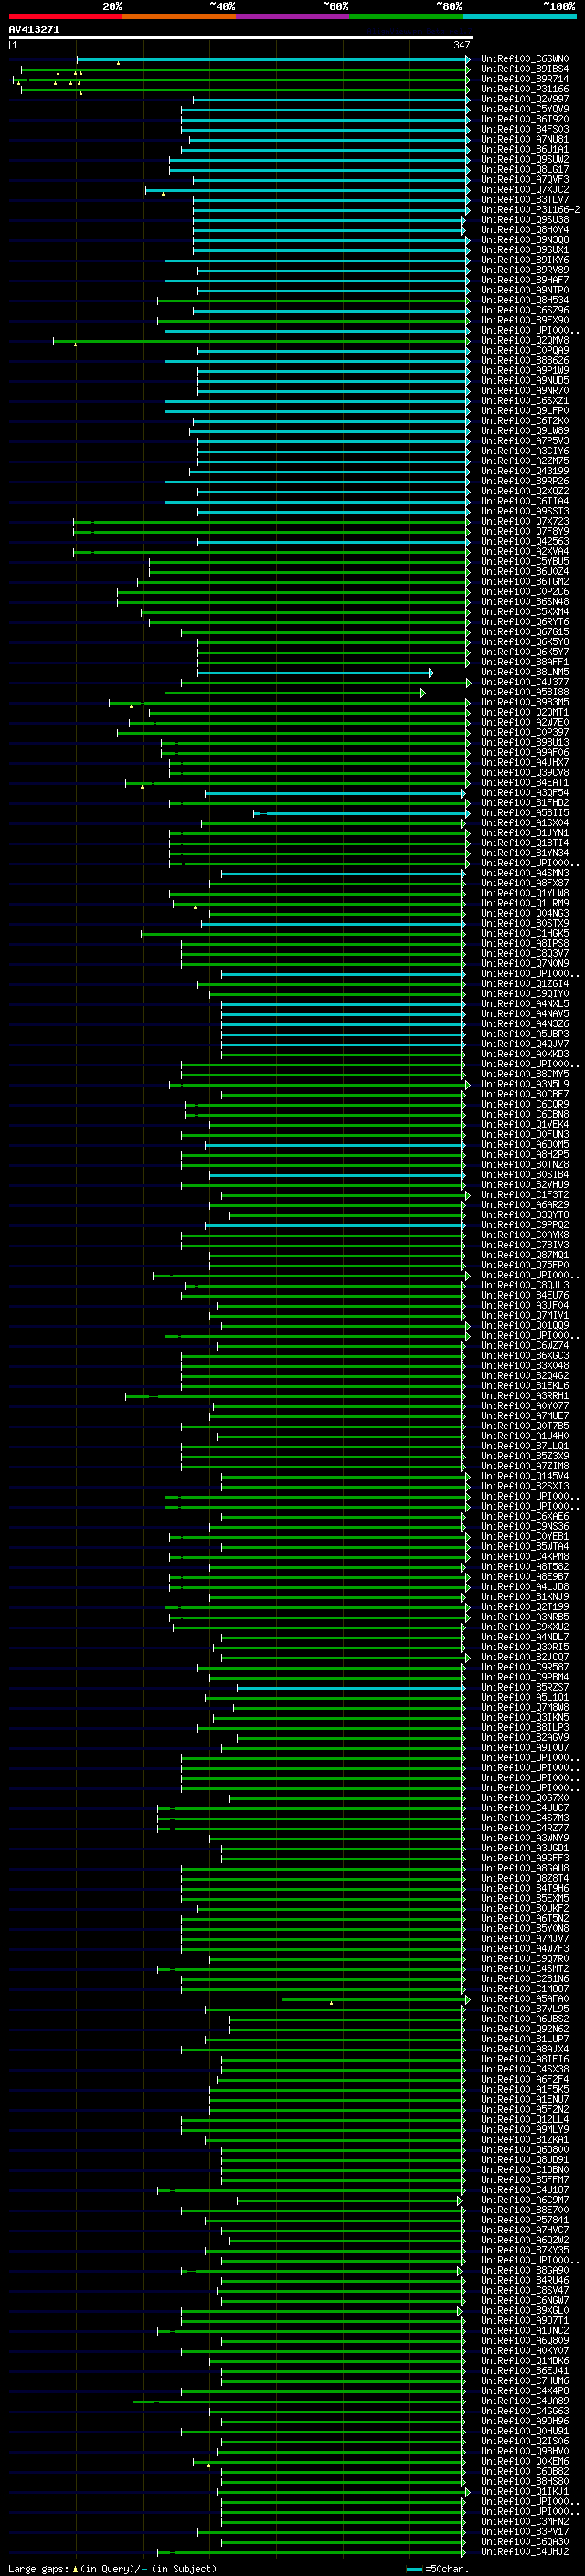This screenshot has height=2576, width=585.
Task: Click the orange ~40% legend segment
Action: click(179, 16)
